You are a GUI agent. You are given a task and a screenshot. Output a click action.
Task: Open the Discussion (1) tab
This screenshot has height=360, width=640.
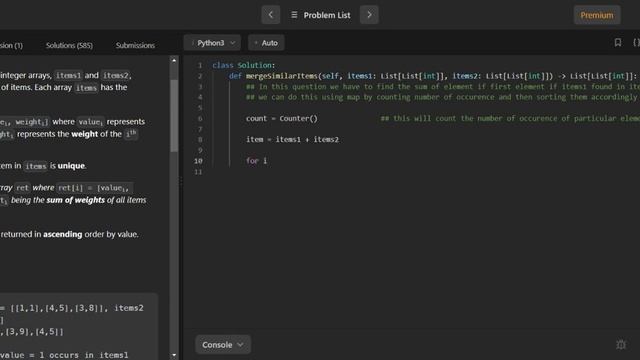(x=11, y=45)
